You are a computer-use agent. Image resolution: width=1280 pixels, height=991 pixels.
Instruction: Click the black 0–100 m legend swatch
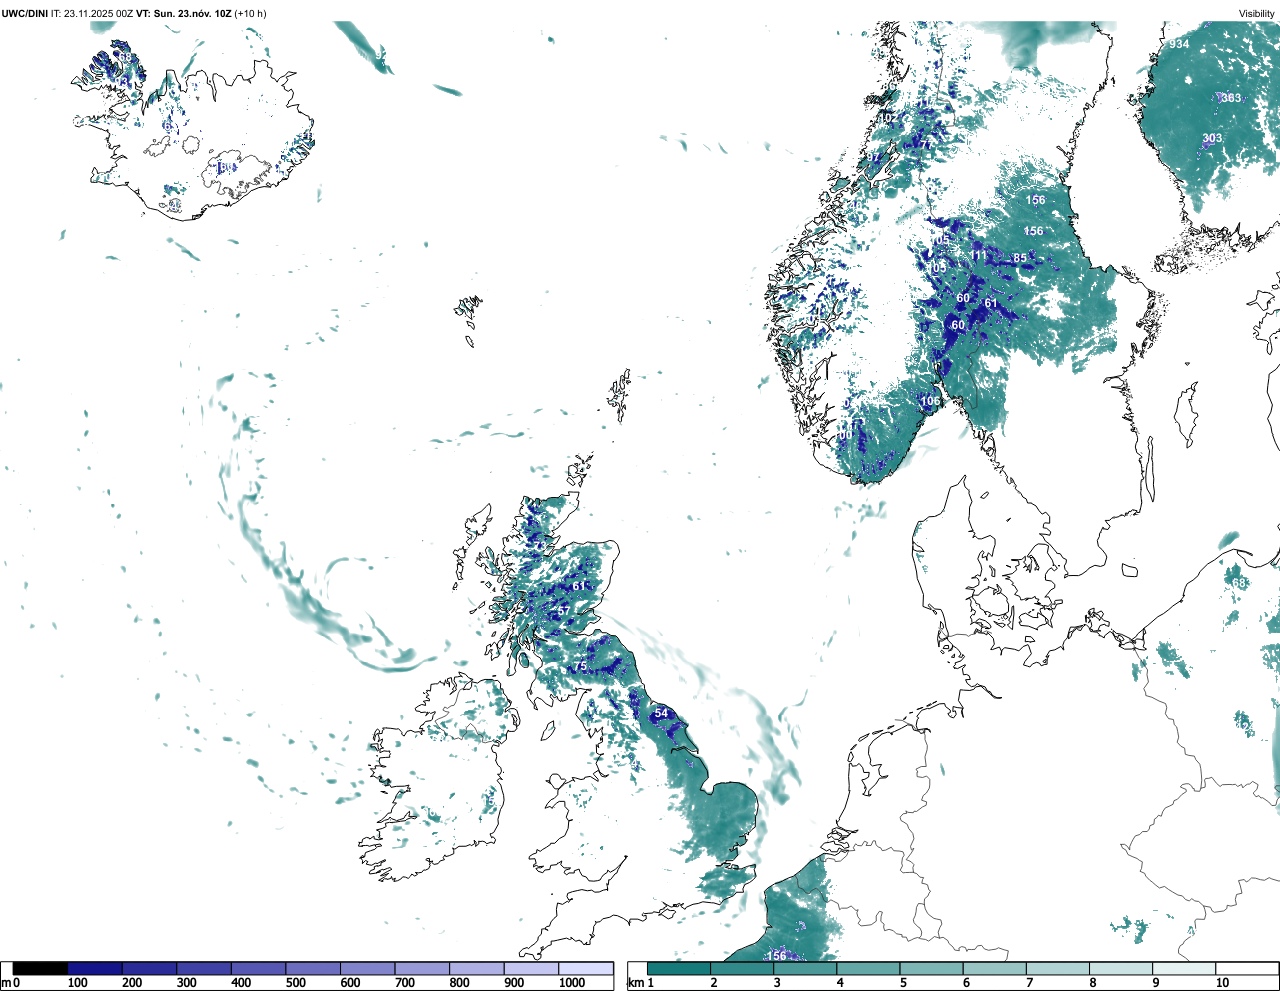tap(40, 968)
